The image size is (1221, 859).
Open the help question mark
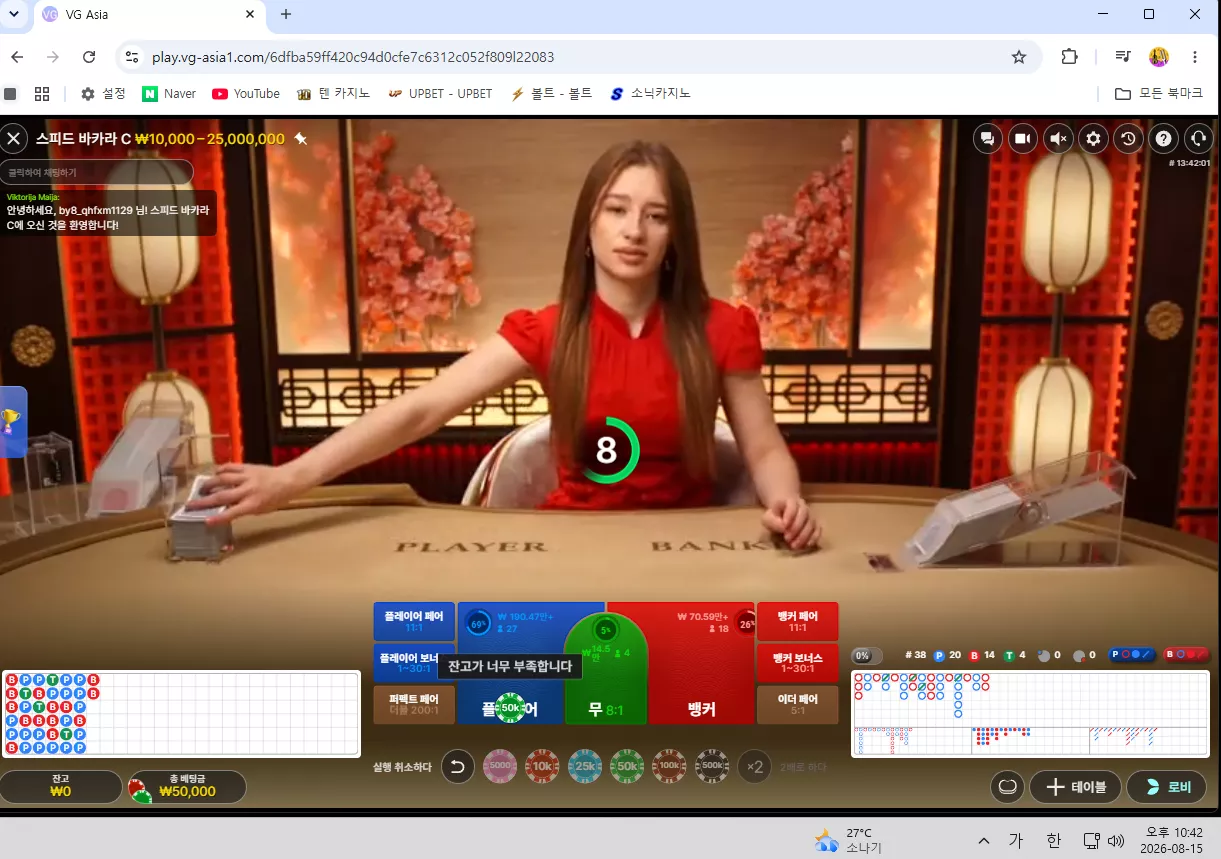(x=1163, y=139)
